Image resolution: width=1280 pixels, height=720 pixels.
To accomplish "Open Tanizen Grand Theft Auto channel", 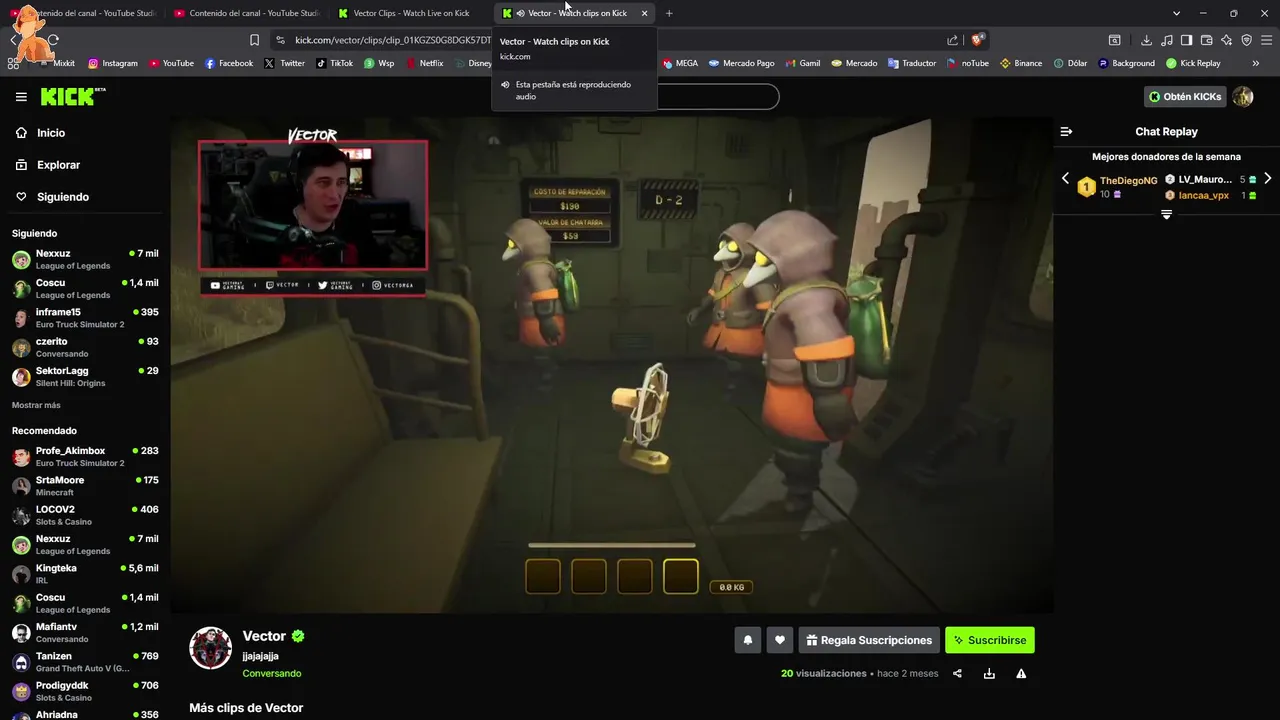I will (85, 662).
